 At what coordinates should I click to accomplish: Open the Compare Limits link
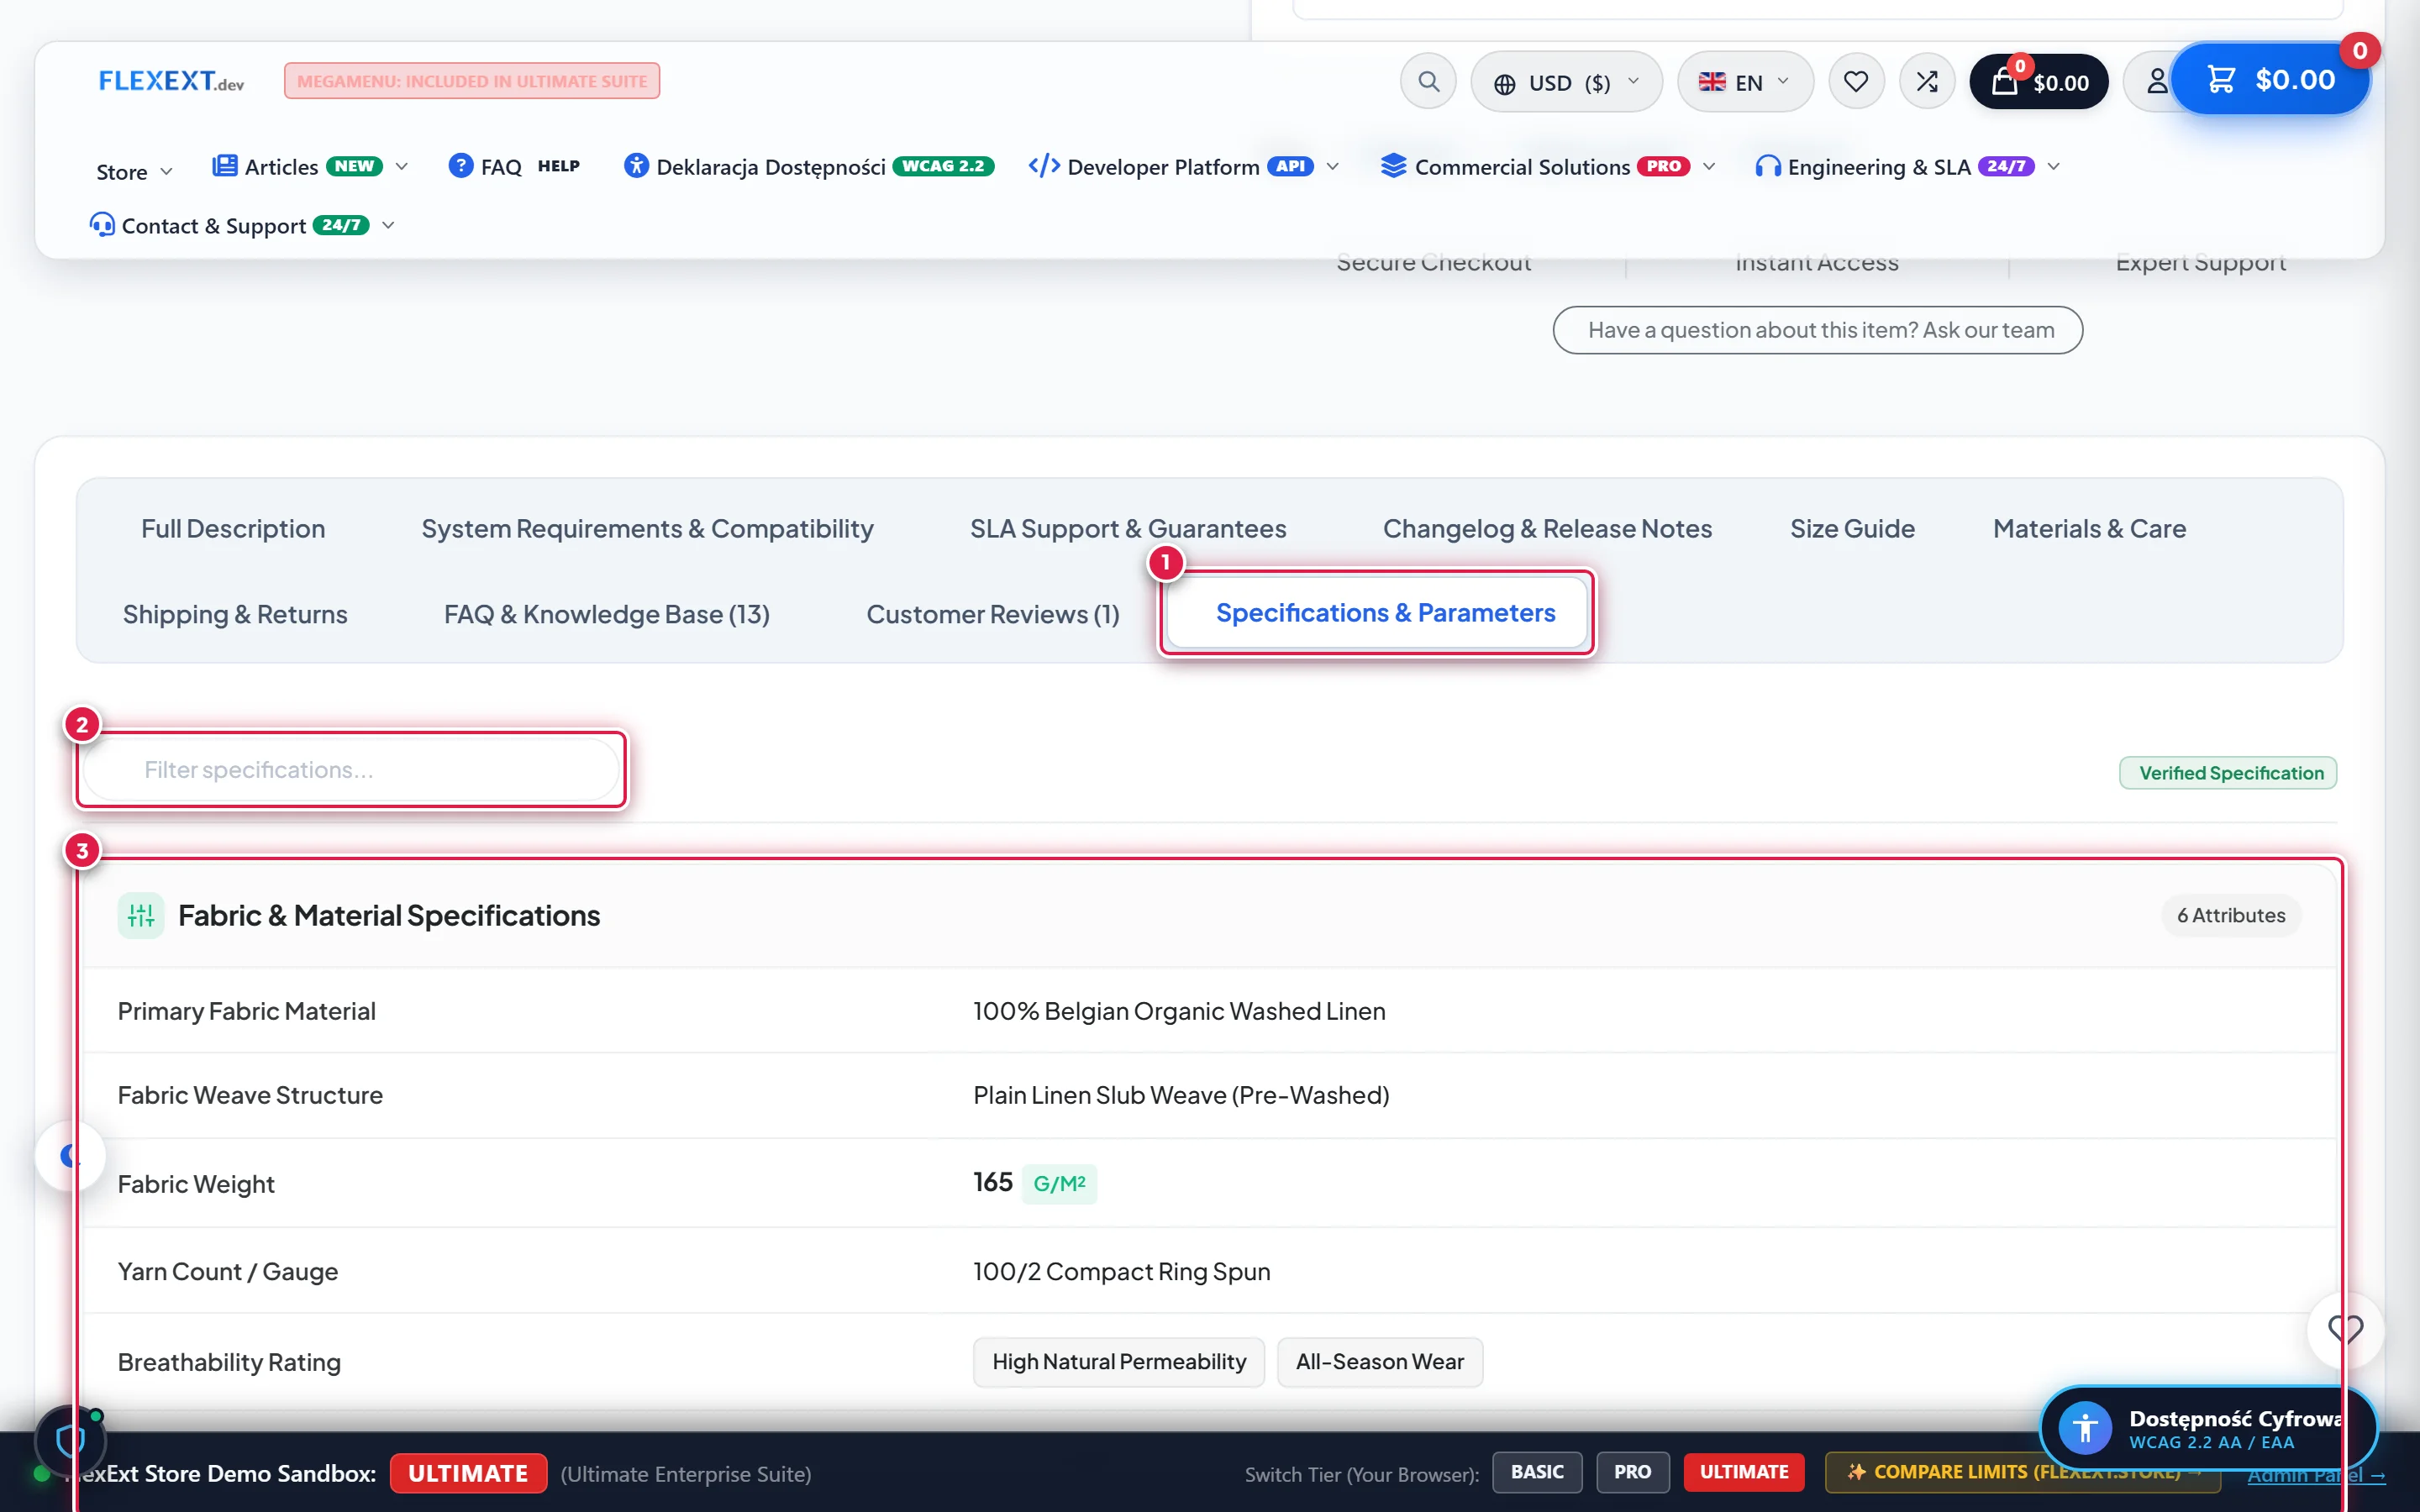coord(2022,1472)
